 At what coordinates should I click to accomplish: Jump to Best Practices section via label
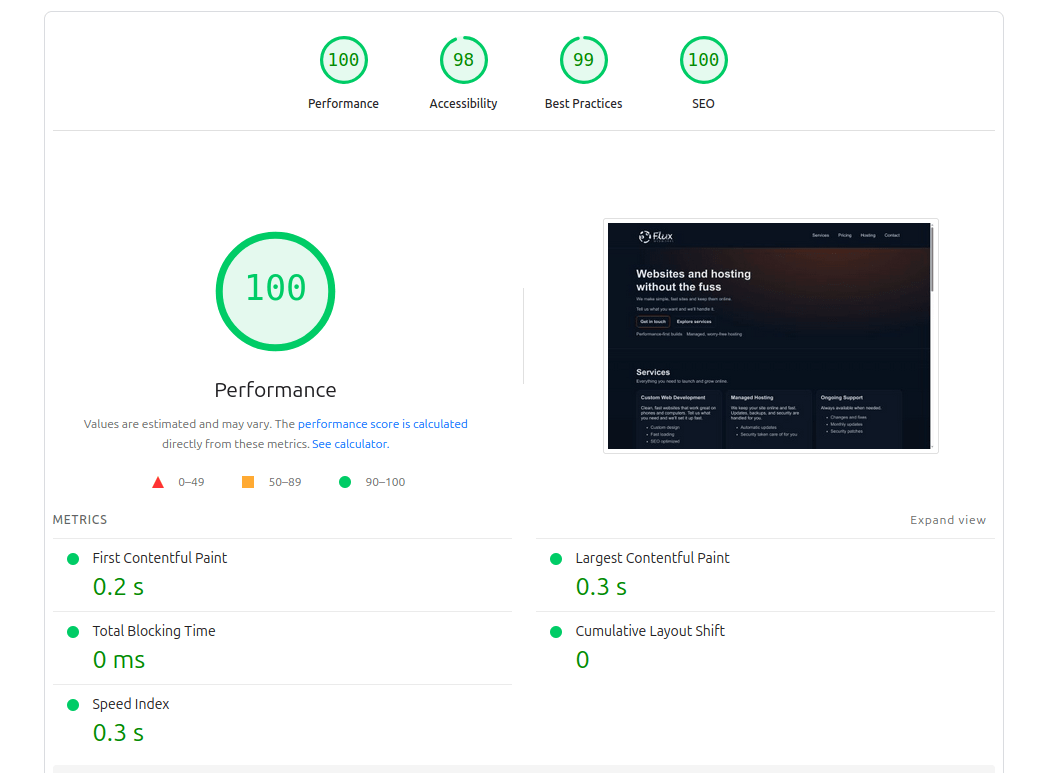(x=583, y=104)
